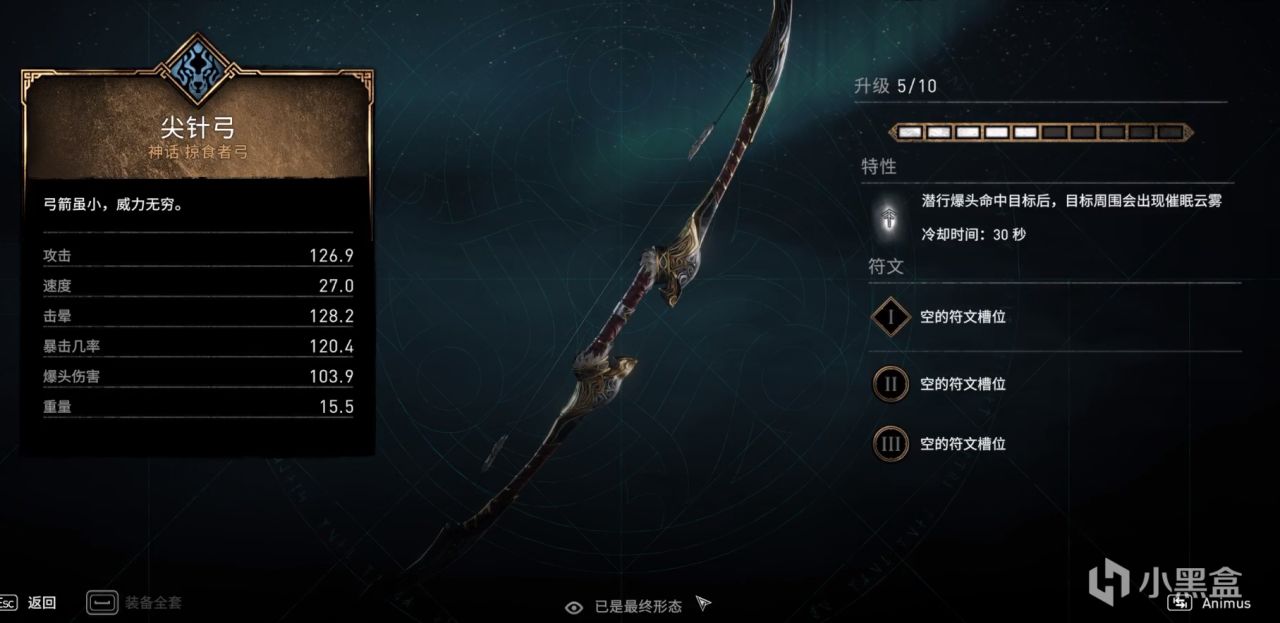Select the 暴击几率 120.4 stat row
This screenshot has height=623, width=1280.
click(x=198, y=347)
